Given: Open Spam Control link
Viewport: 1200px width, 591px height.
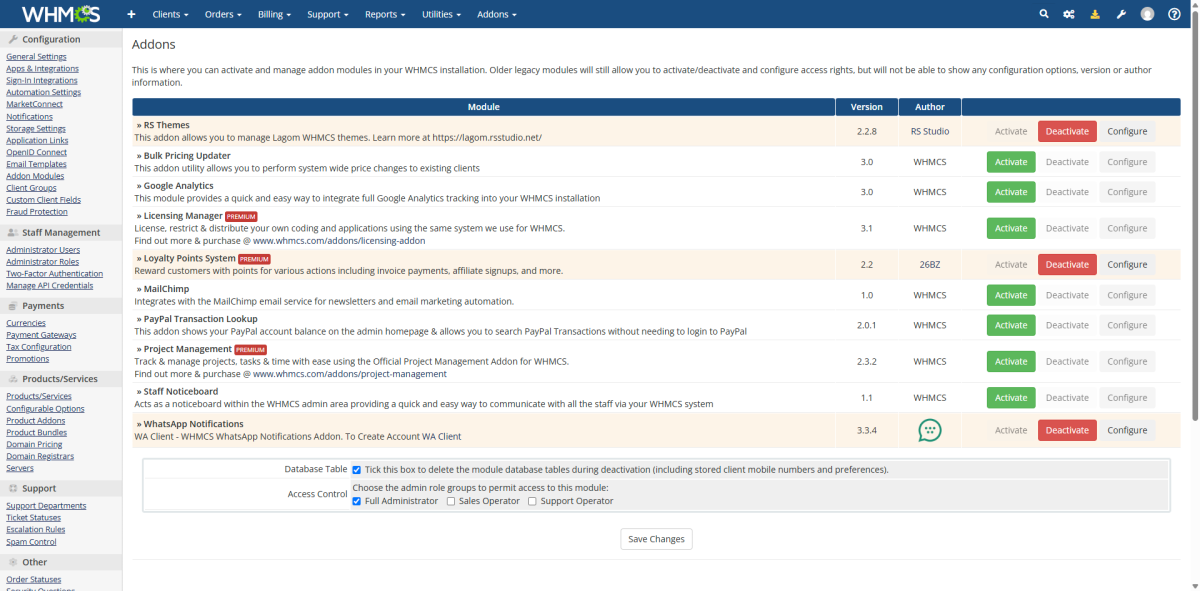Looking at the screenshot, I should 31,542.
